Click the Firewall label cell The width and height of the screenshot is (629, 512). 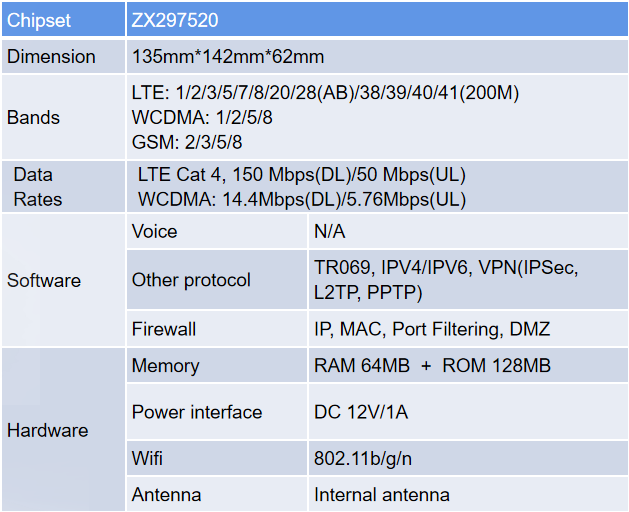pos(217,329)
